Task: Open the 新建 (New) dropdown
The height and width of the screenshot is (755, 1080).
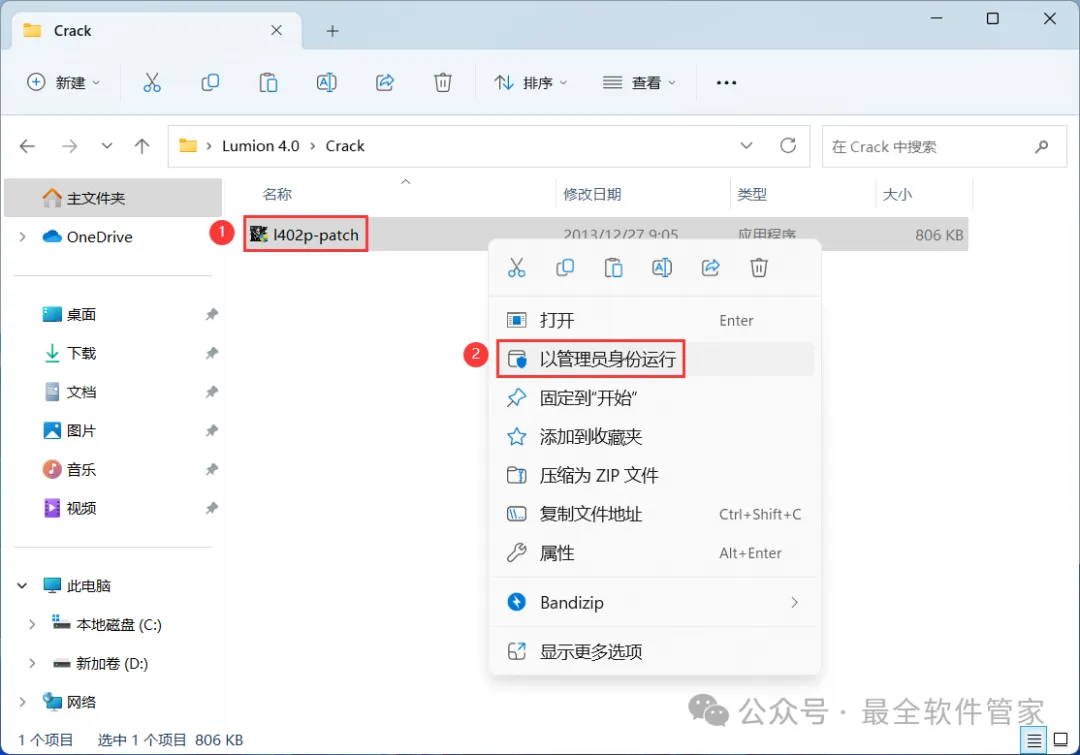Action: 63,83
